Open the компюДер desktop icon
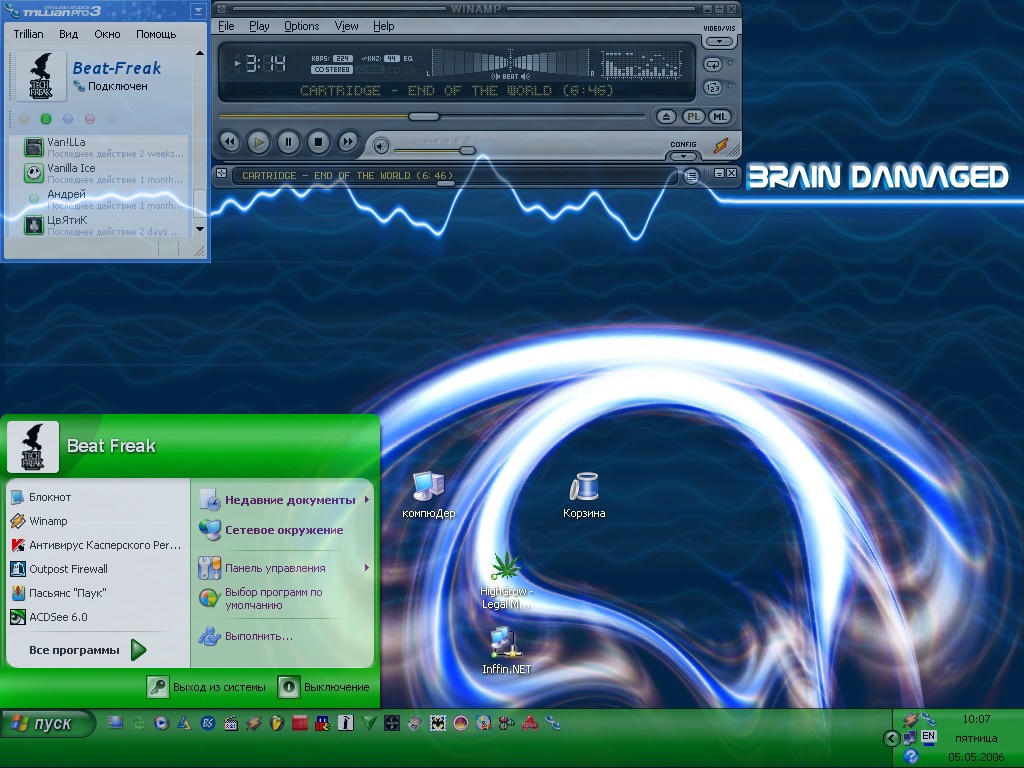 point(428,495)
